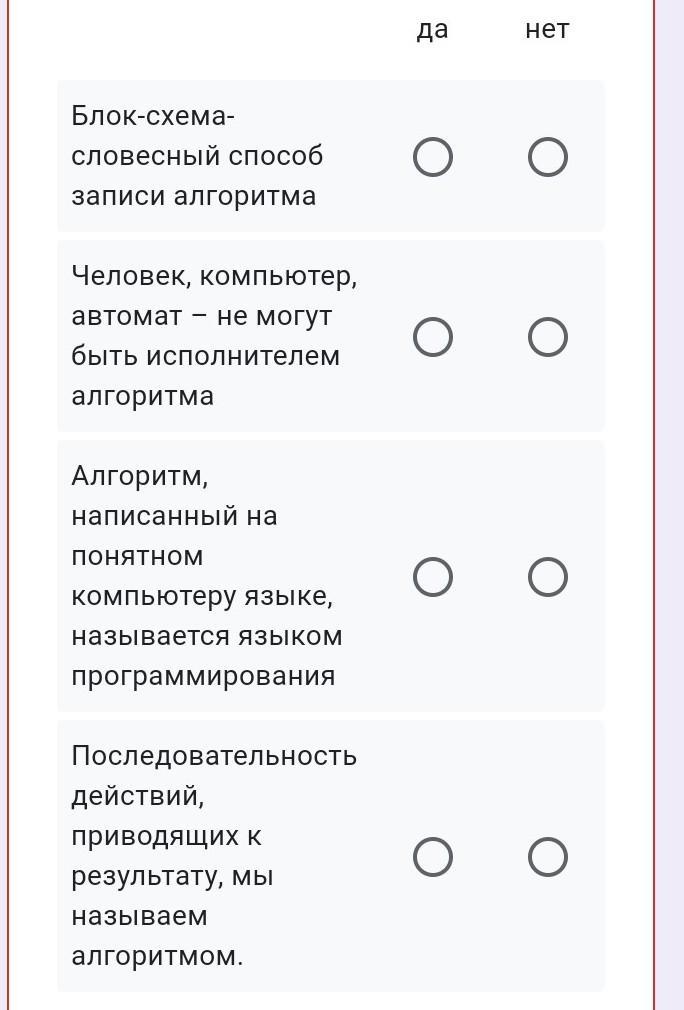Click the word 'Последовательность'

[x=214, y=756]
